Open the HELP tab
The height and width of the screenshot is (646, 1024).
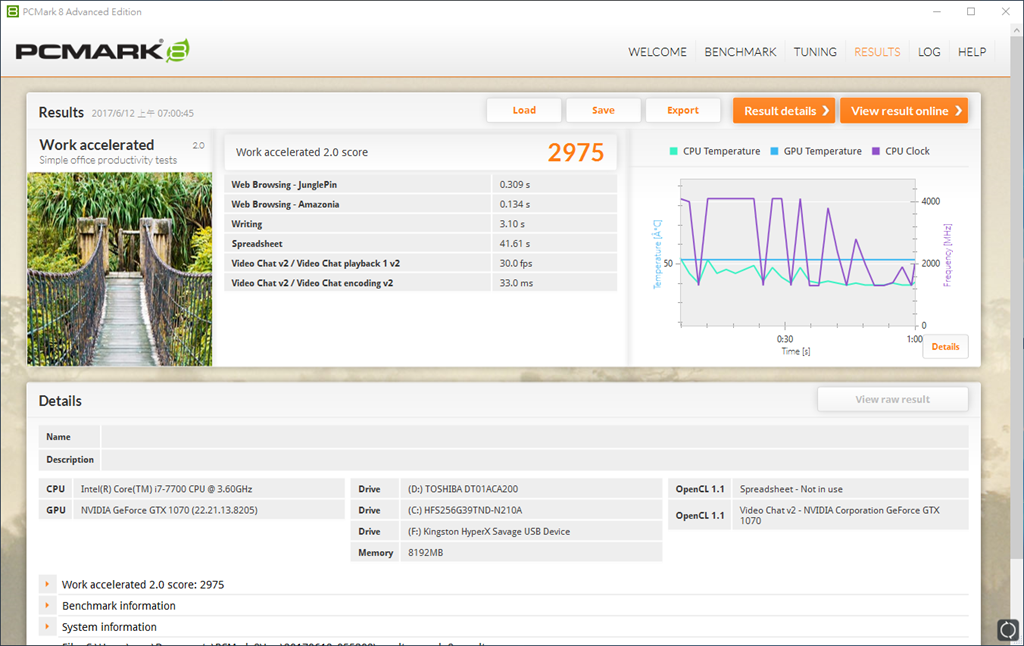[x=972, y=52]
